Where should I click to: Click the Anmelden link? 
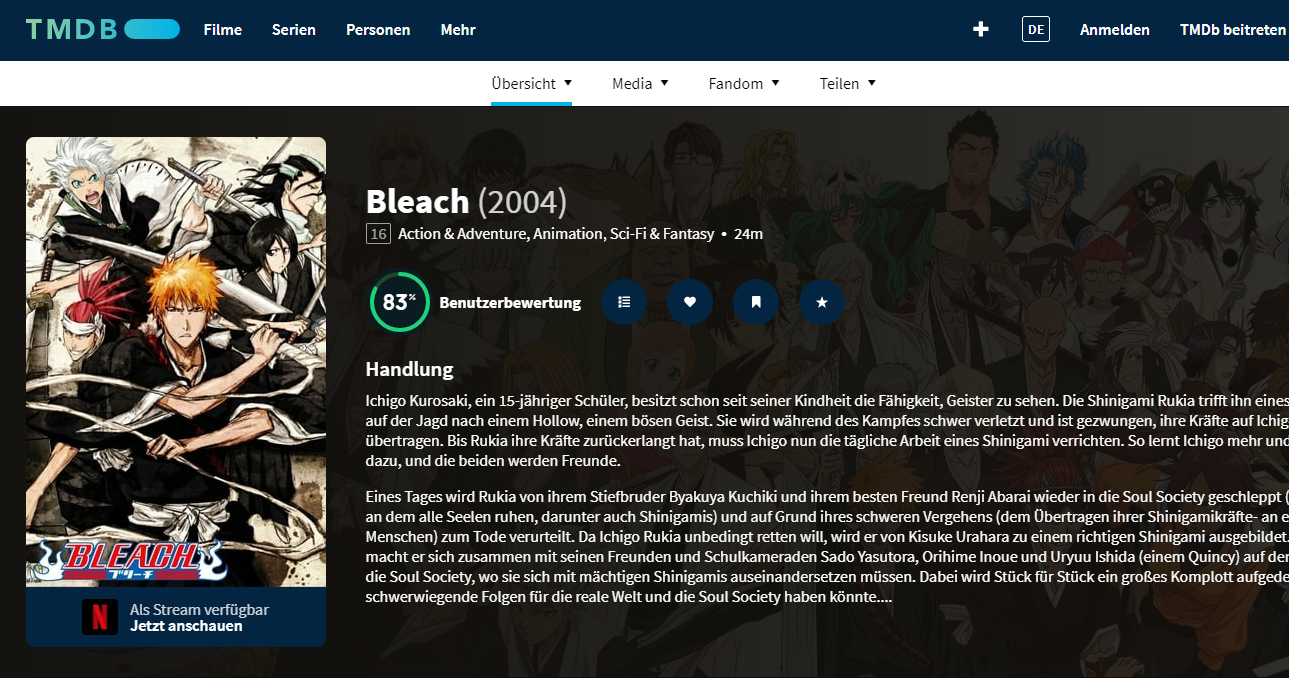(1115, 30)
